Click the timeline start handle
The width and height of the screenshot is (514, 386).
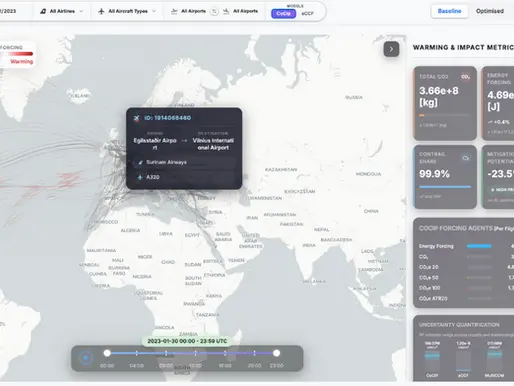pos(107,353)
